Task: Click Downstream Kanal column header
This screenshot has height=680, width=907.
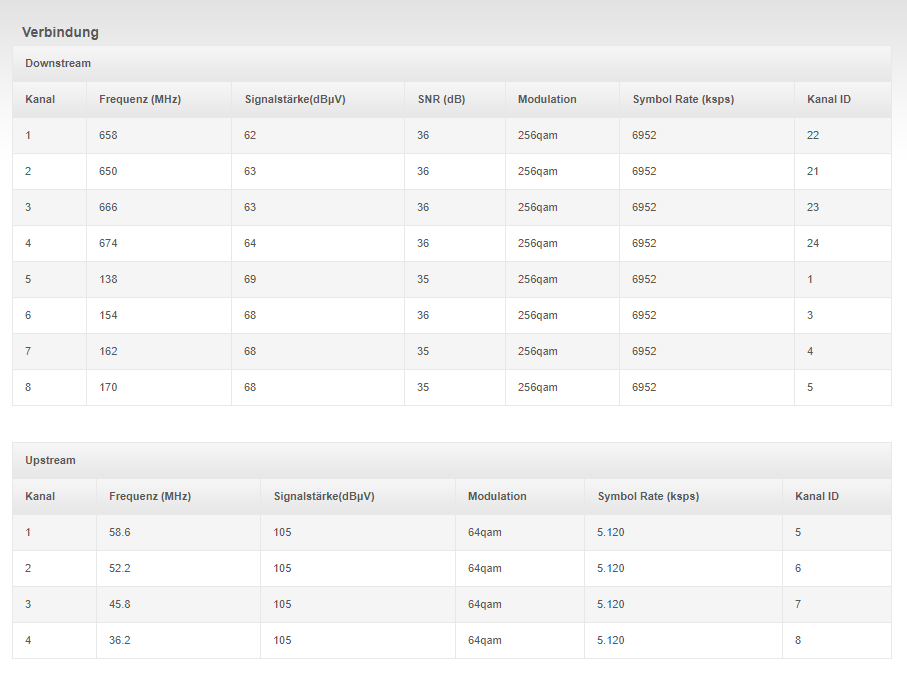Action: [x=40, y=99]
